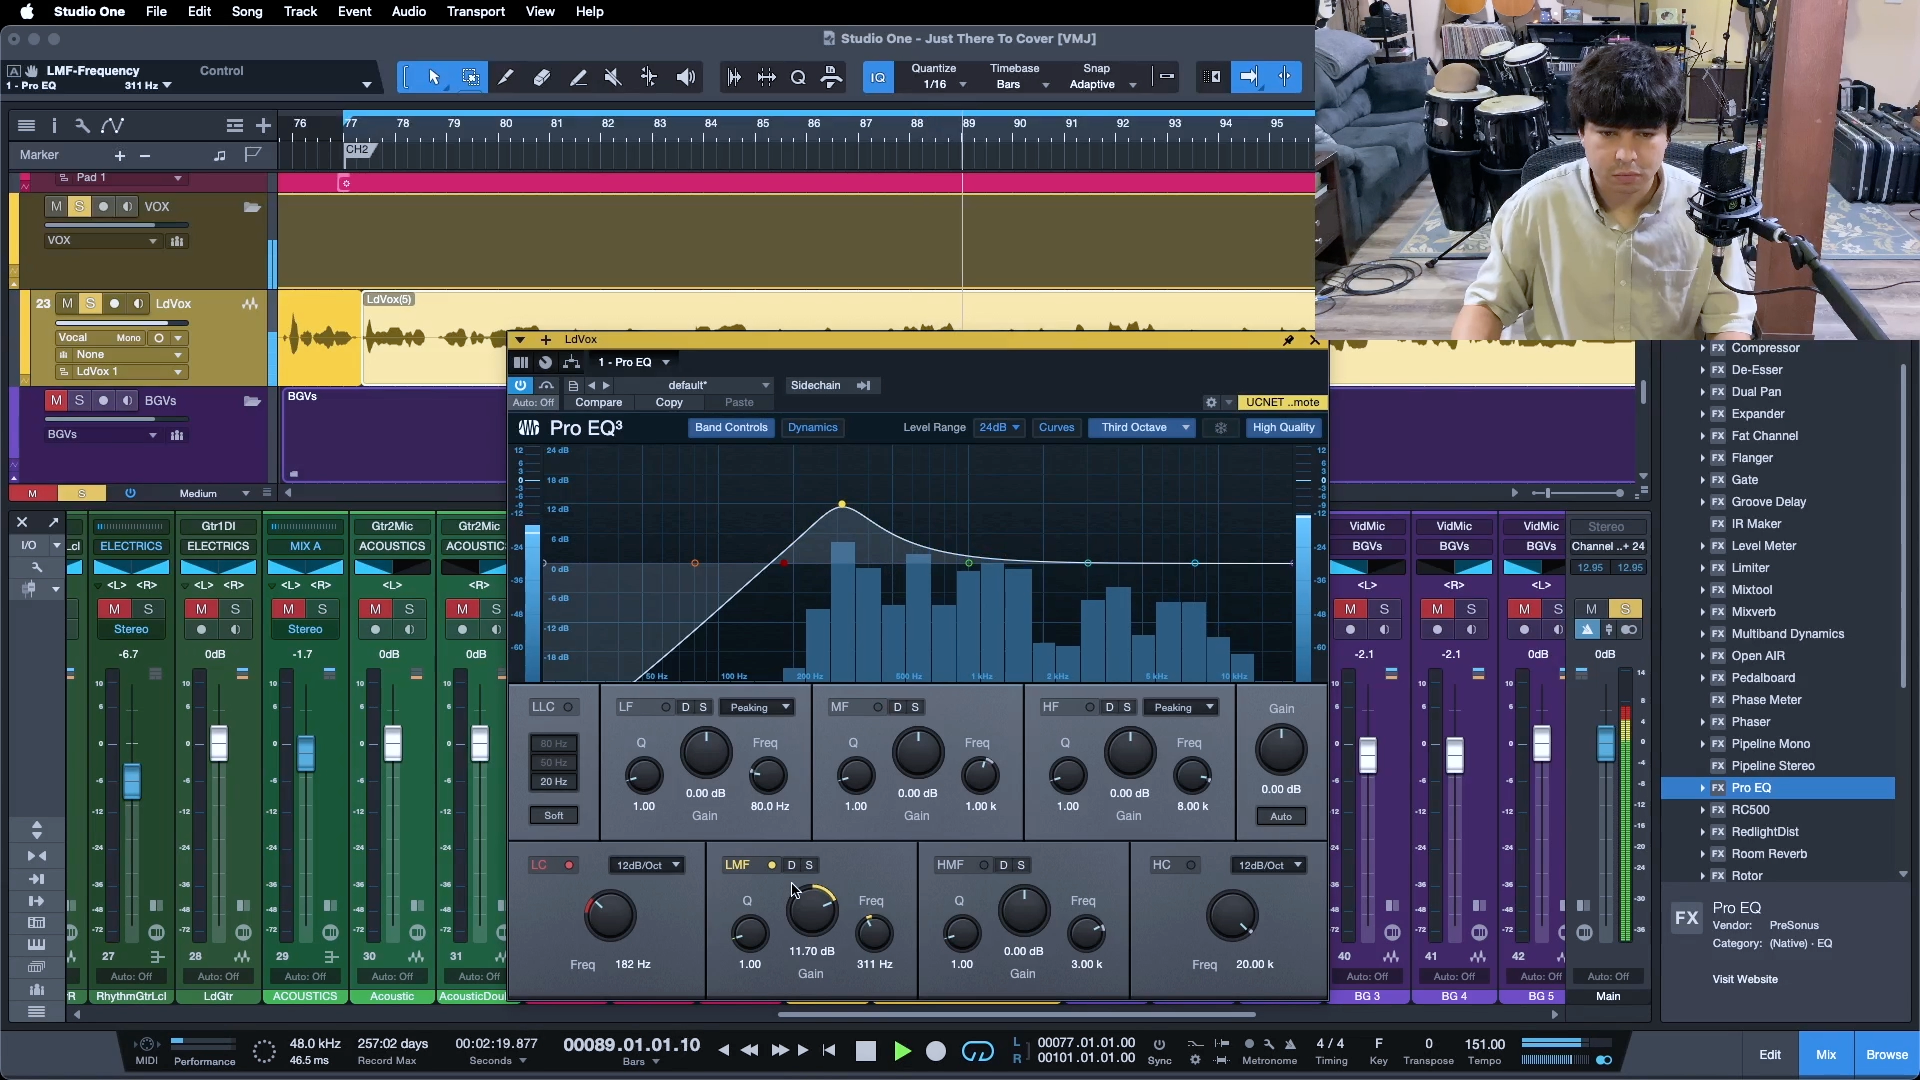Select the Mute tool
Image resolution: width=1920 pixels, height=1080 pixels.
(613, 77)
